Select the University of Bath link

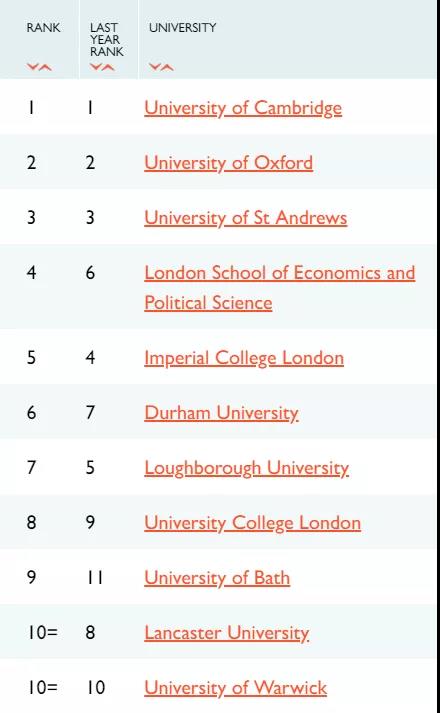(217, 578)
